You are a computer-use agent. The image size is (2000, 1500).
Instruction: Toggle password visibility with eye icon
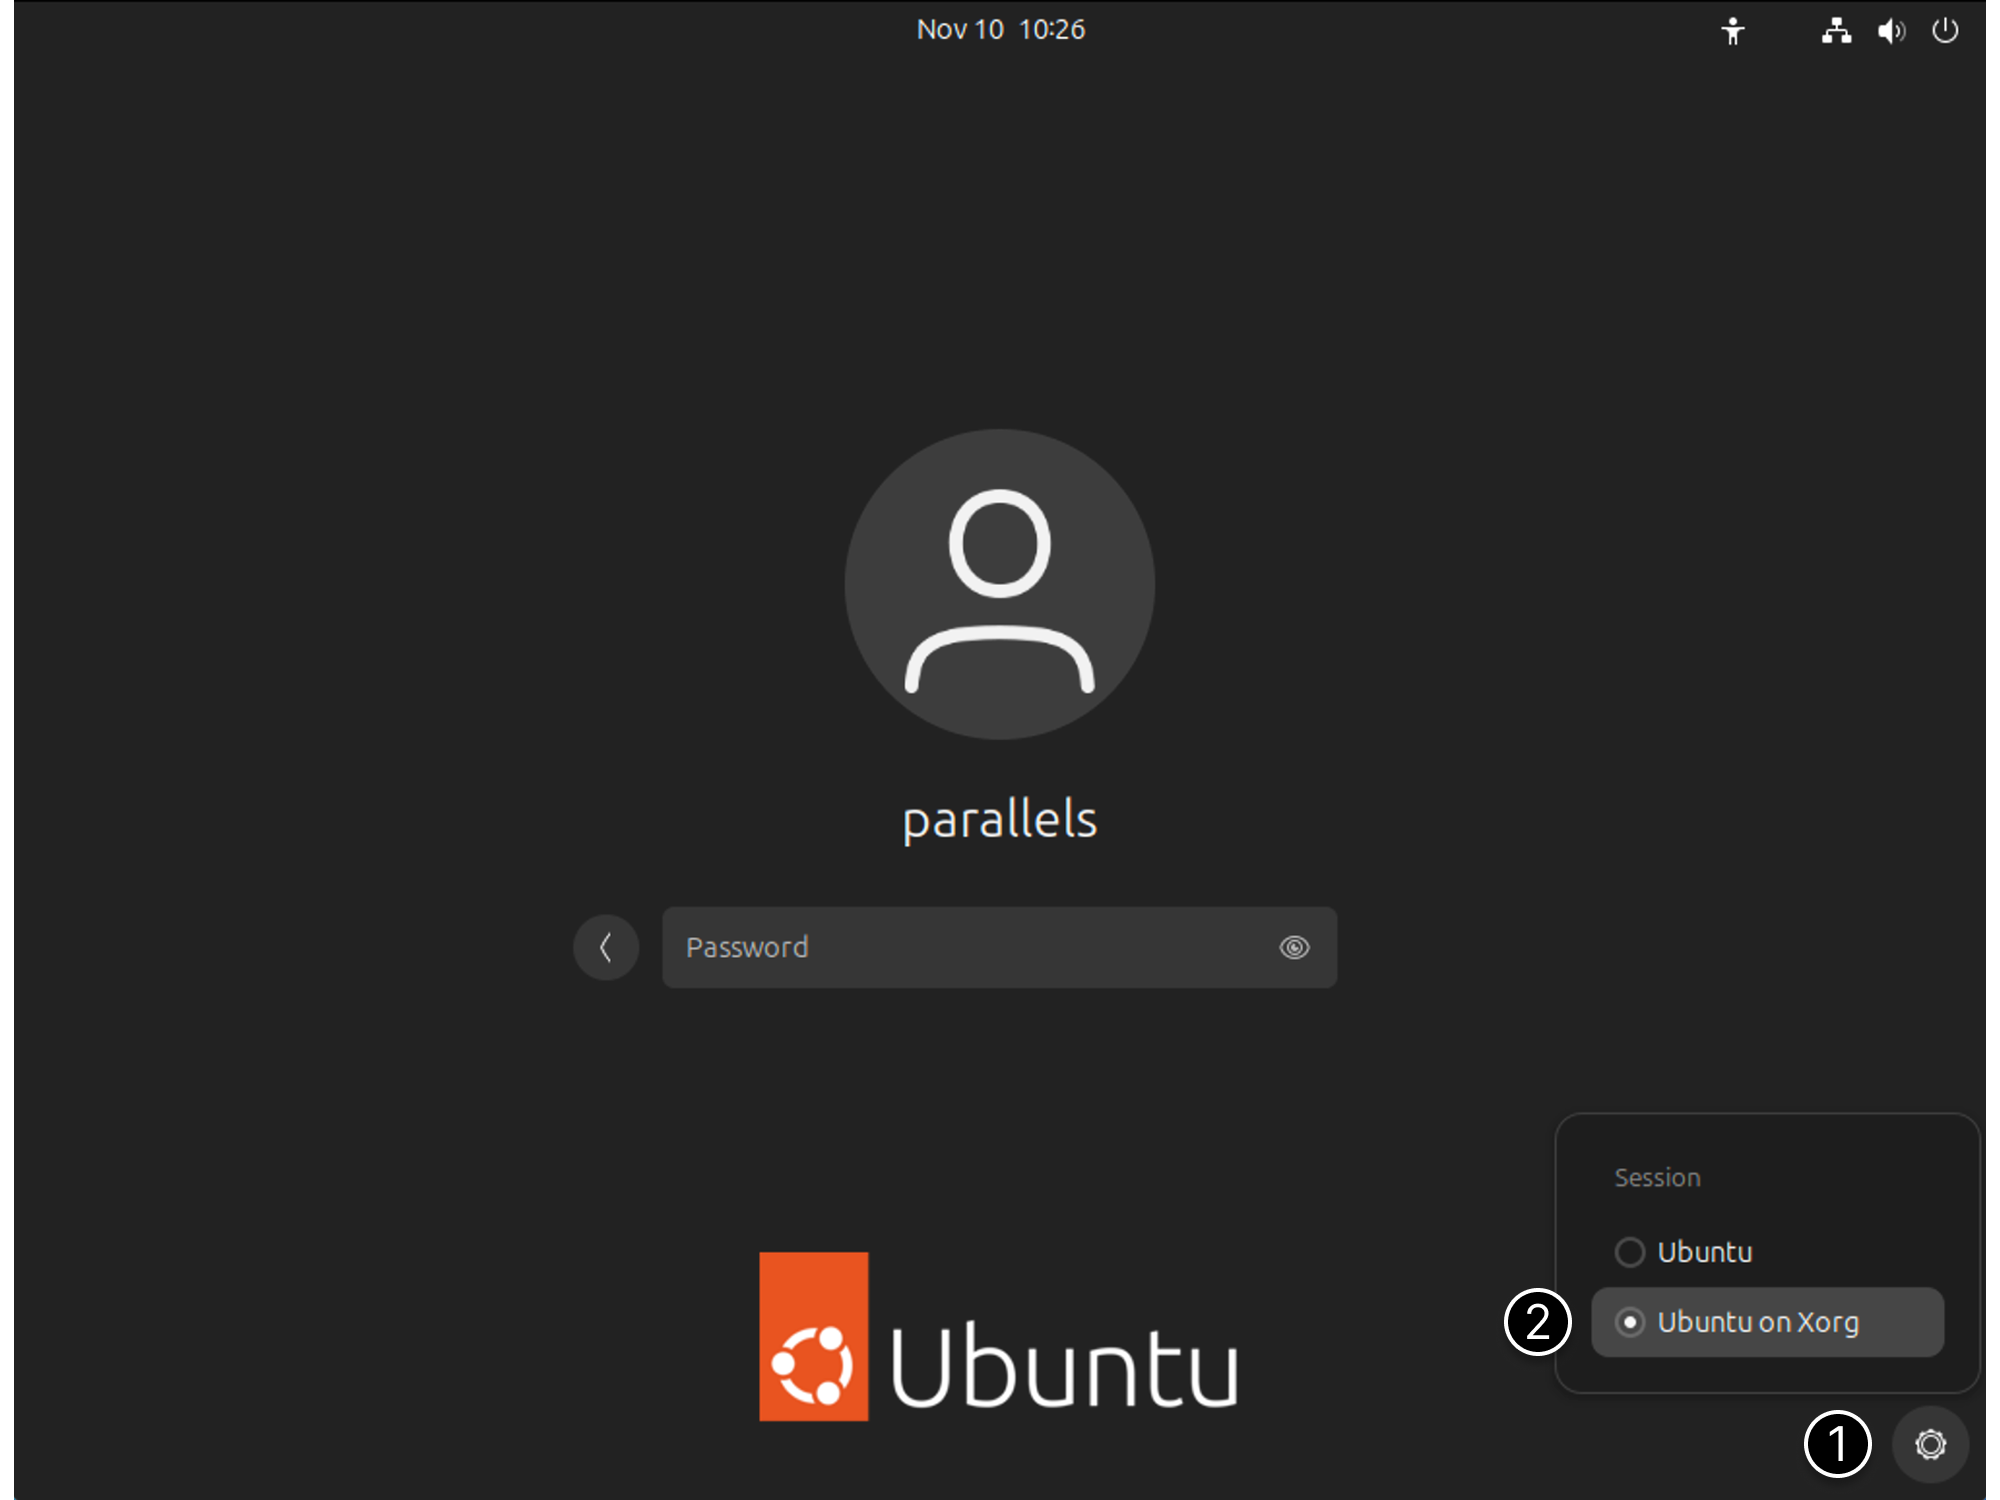[1294, 947]
